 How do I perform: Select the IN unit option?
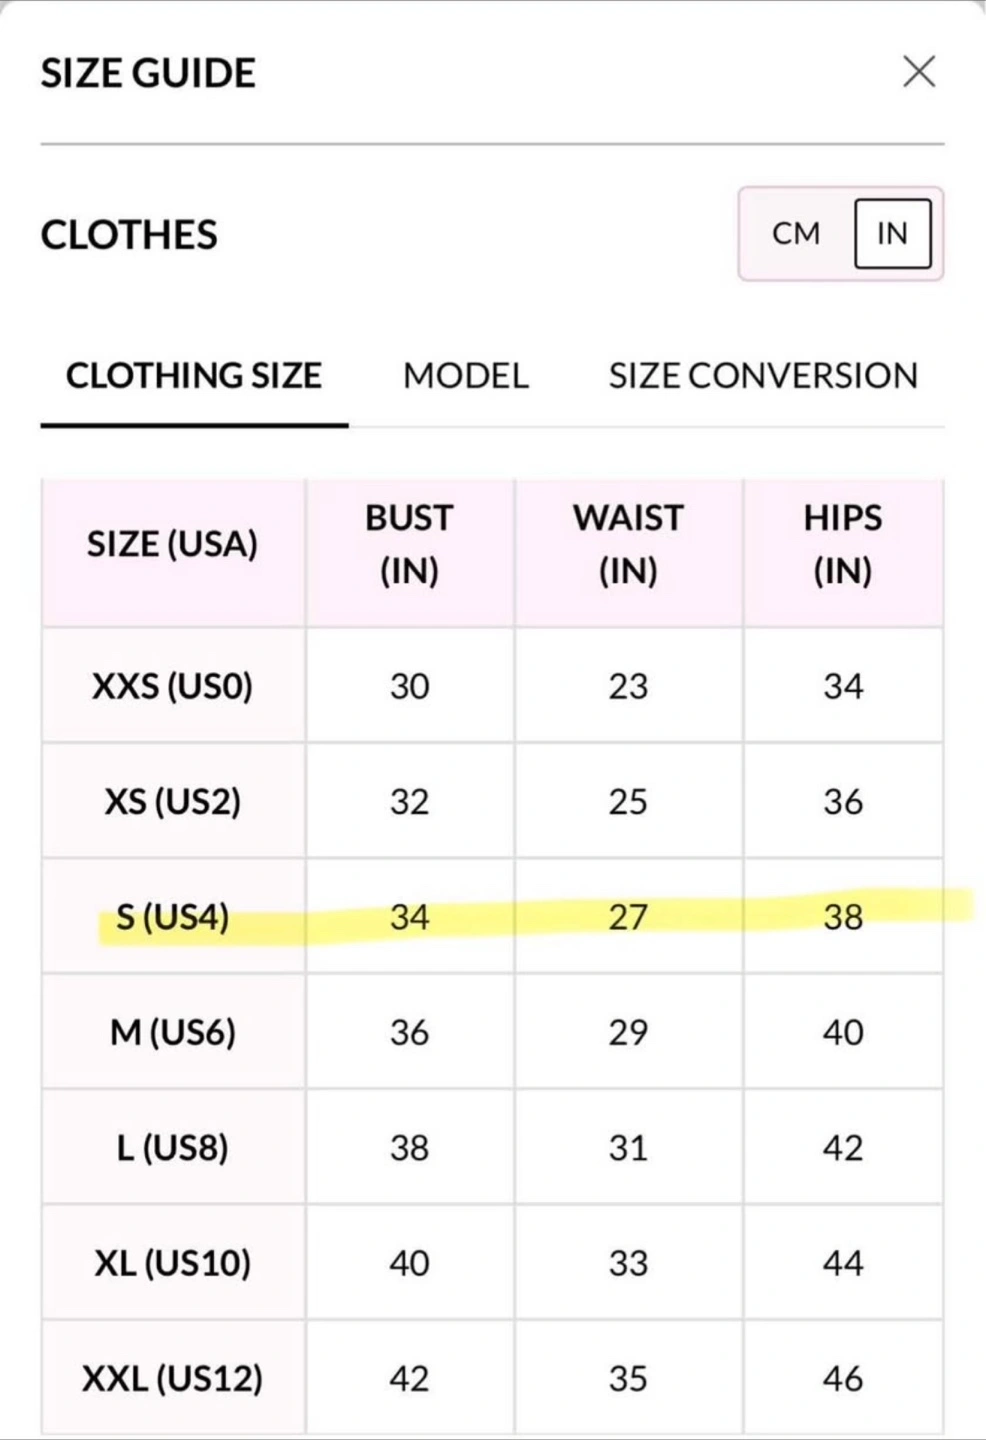point(892,233)
